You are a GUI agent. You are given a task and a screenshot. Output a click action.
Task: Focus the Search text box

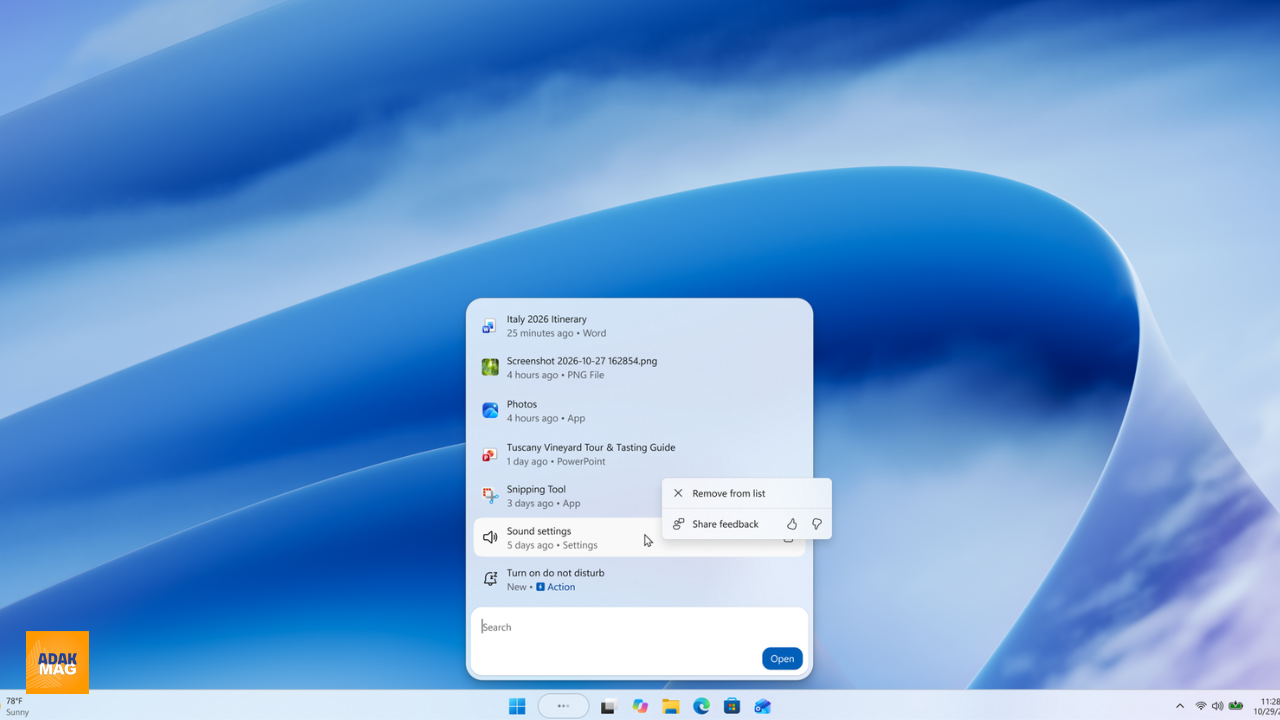(x=639, y=627)
